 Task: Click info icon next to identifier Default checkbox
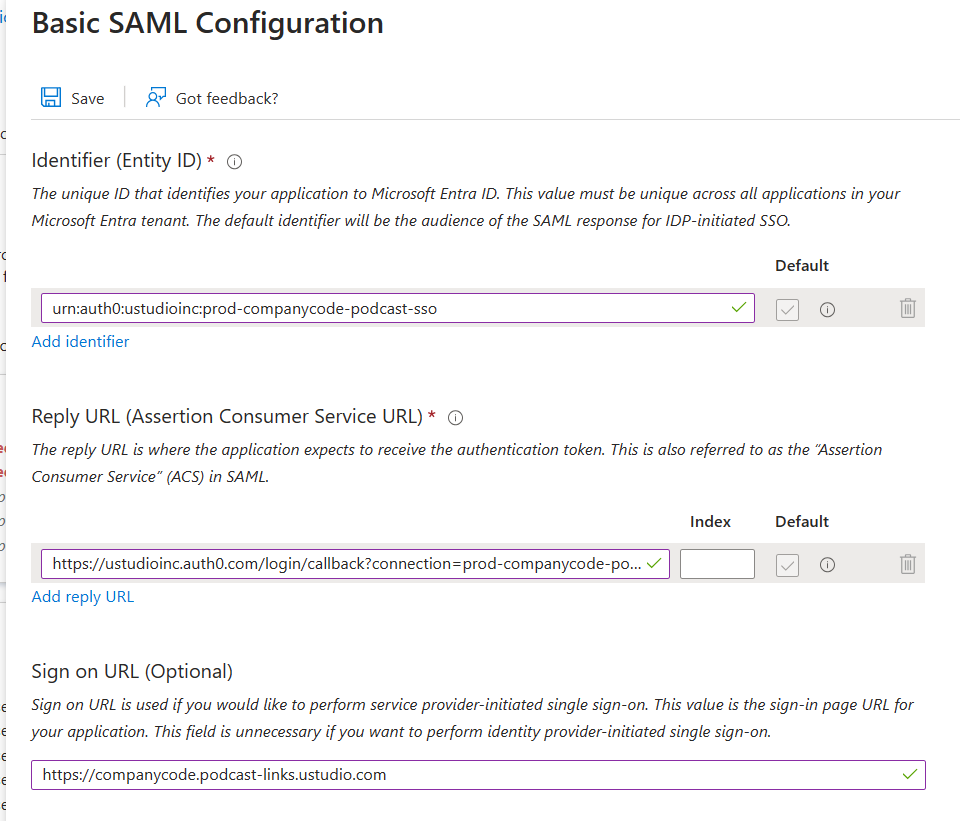coord(827,310)
